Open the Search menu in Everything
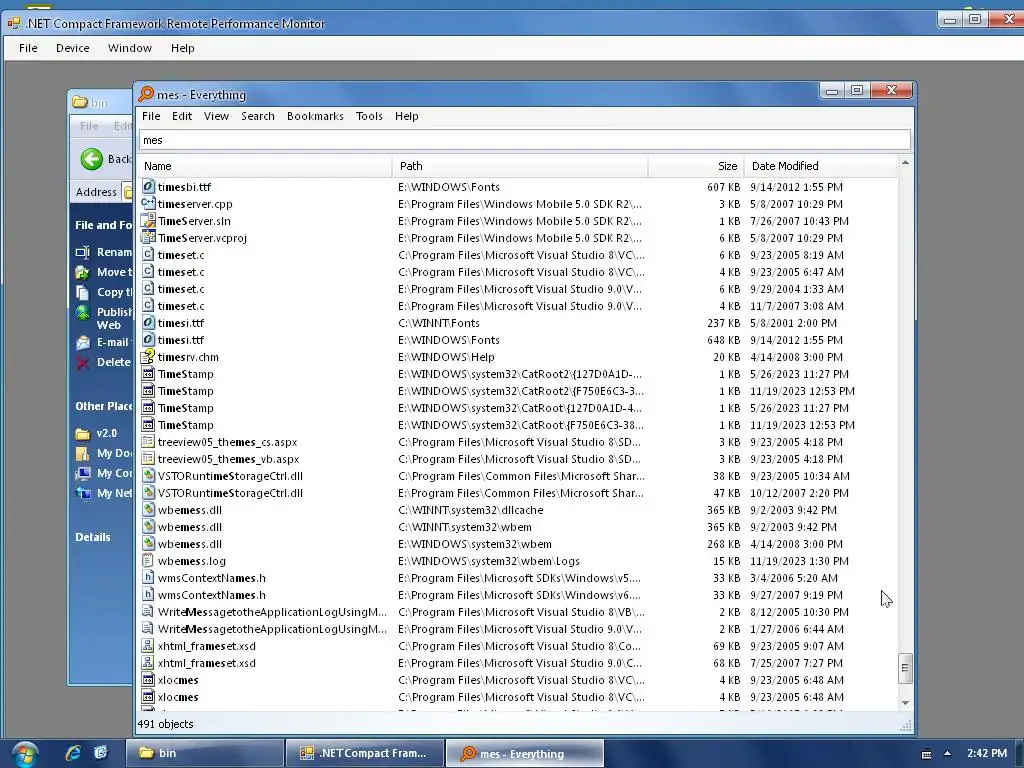This screenshot has width=1024, height=768. click(x=257, y=116)
